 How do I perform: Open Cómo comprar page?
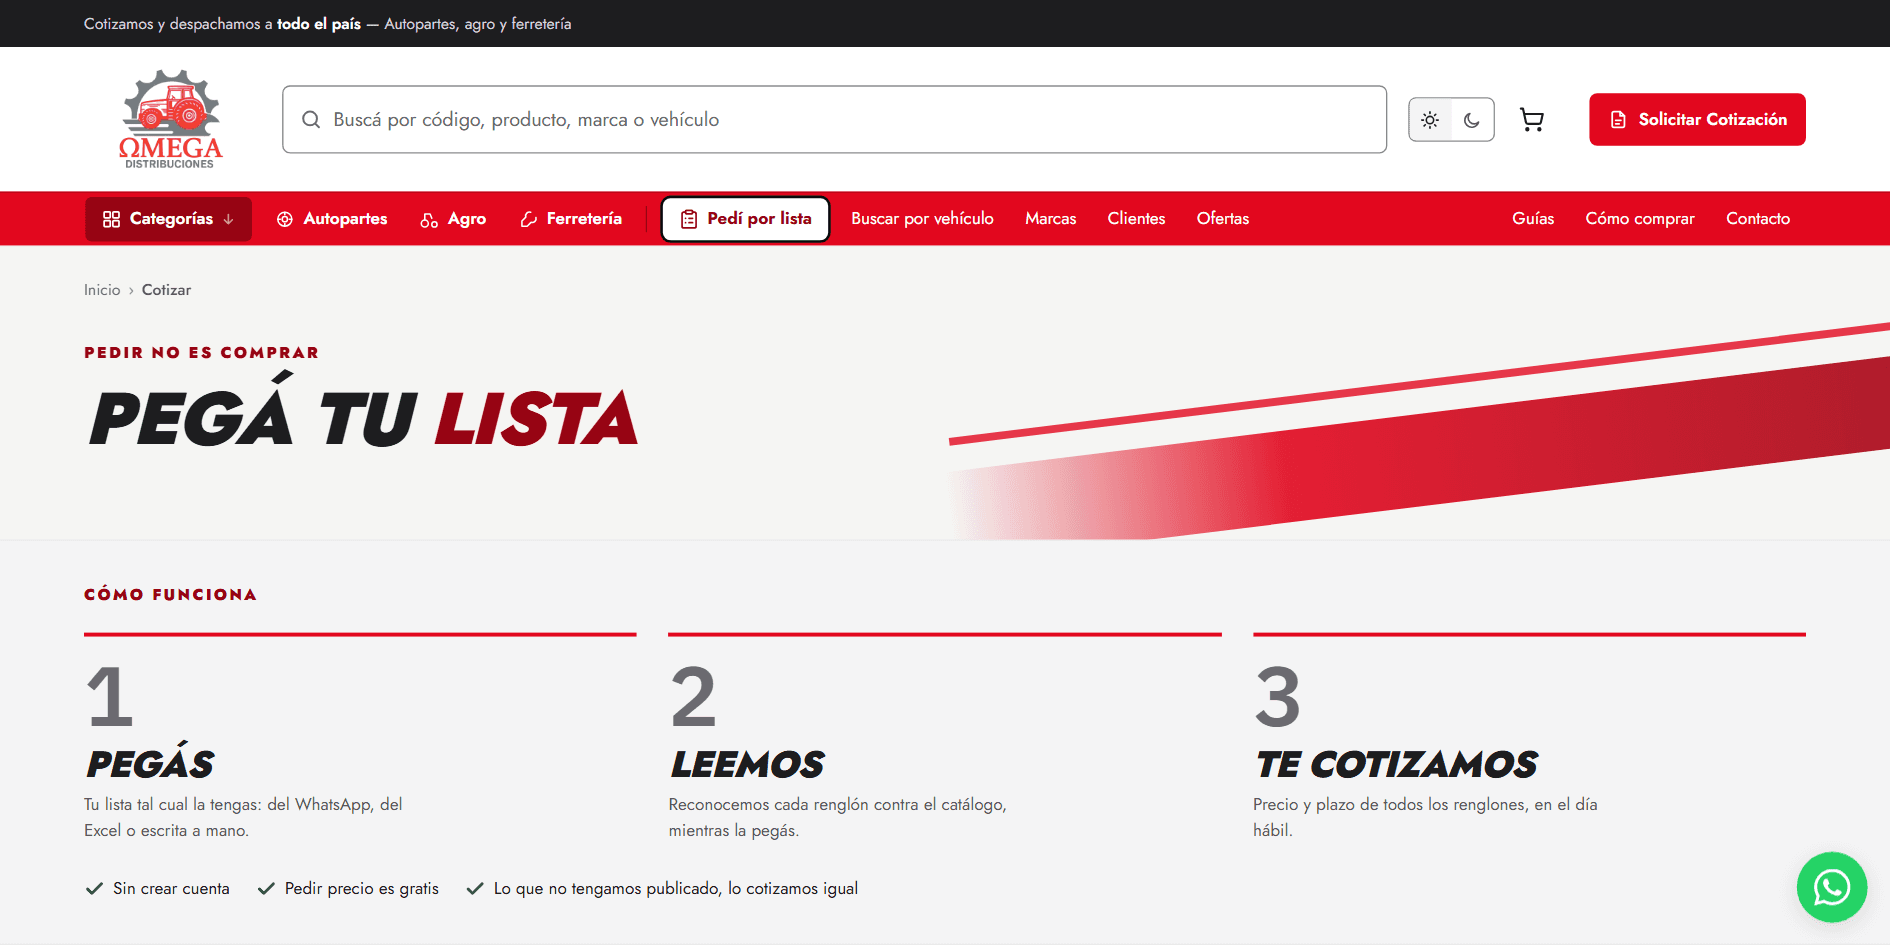[1640, 219]
